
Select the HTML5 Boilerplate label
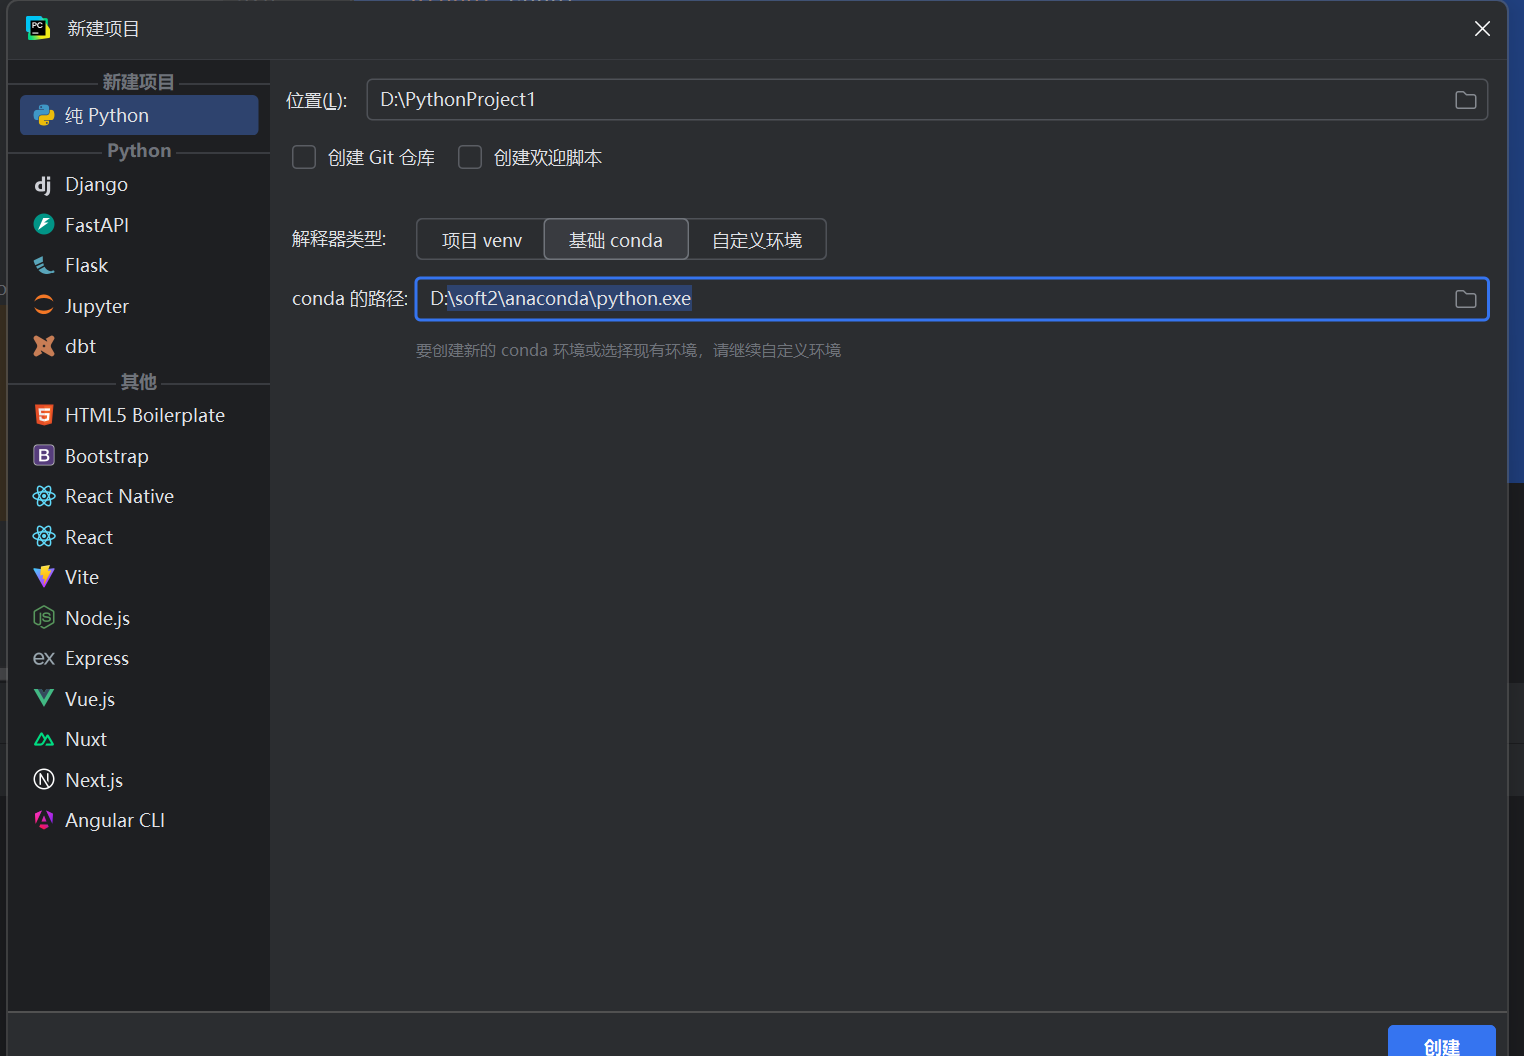pyautogui.click(x=145, y=415)
